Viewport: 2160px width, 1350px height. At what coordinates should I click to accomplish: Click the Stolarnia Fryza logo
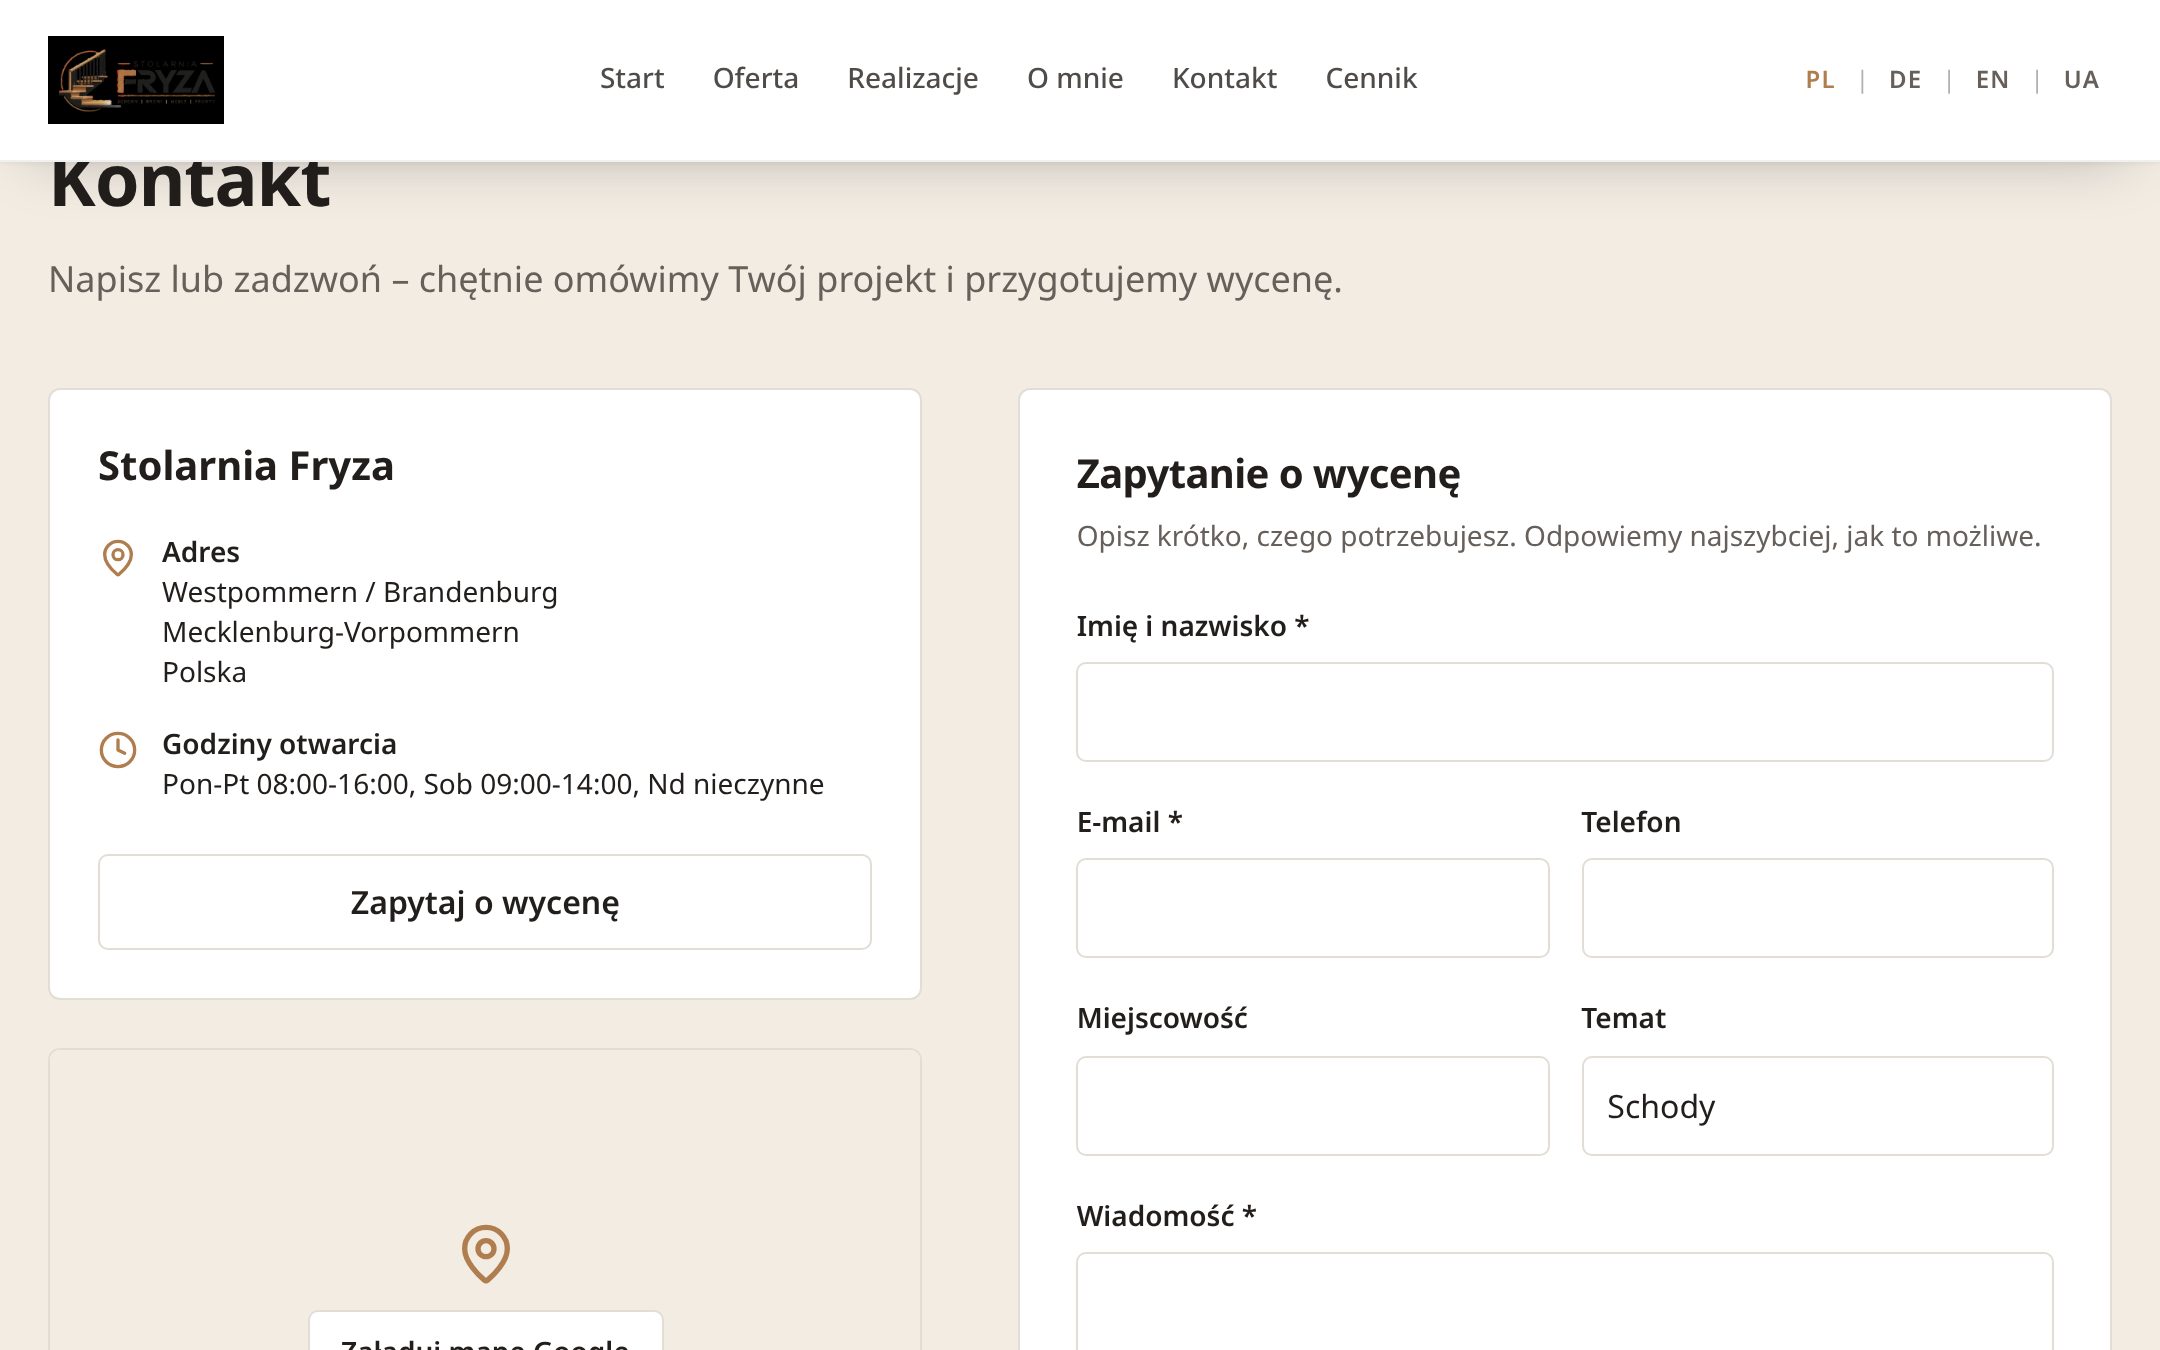(136, 80)
